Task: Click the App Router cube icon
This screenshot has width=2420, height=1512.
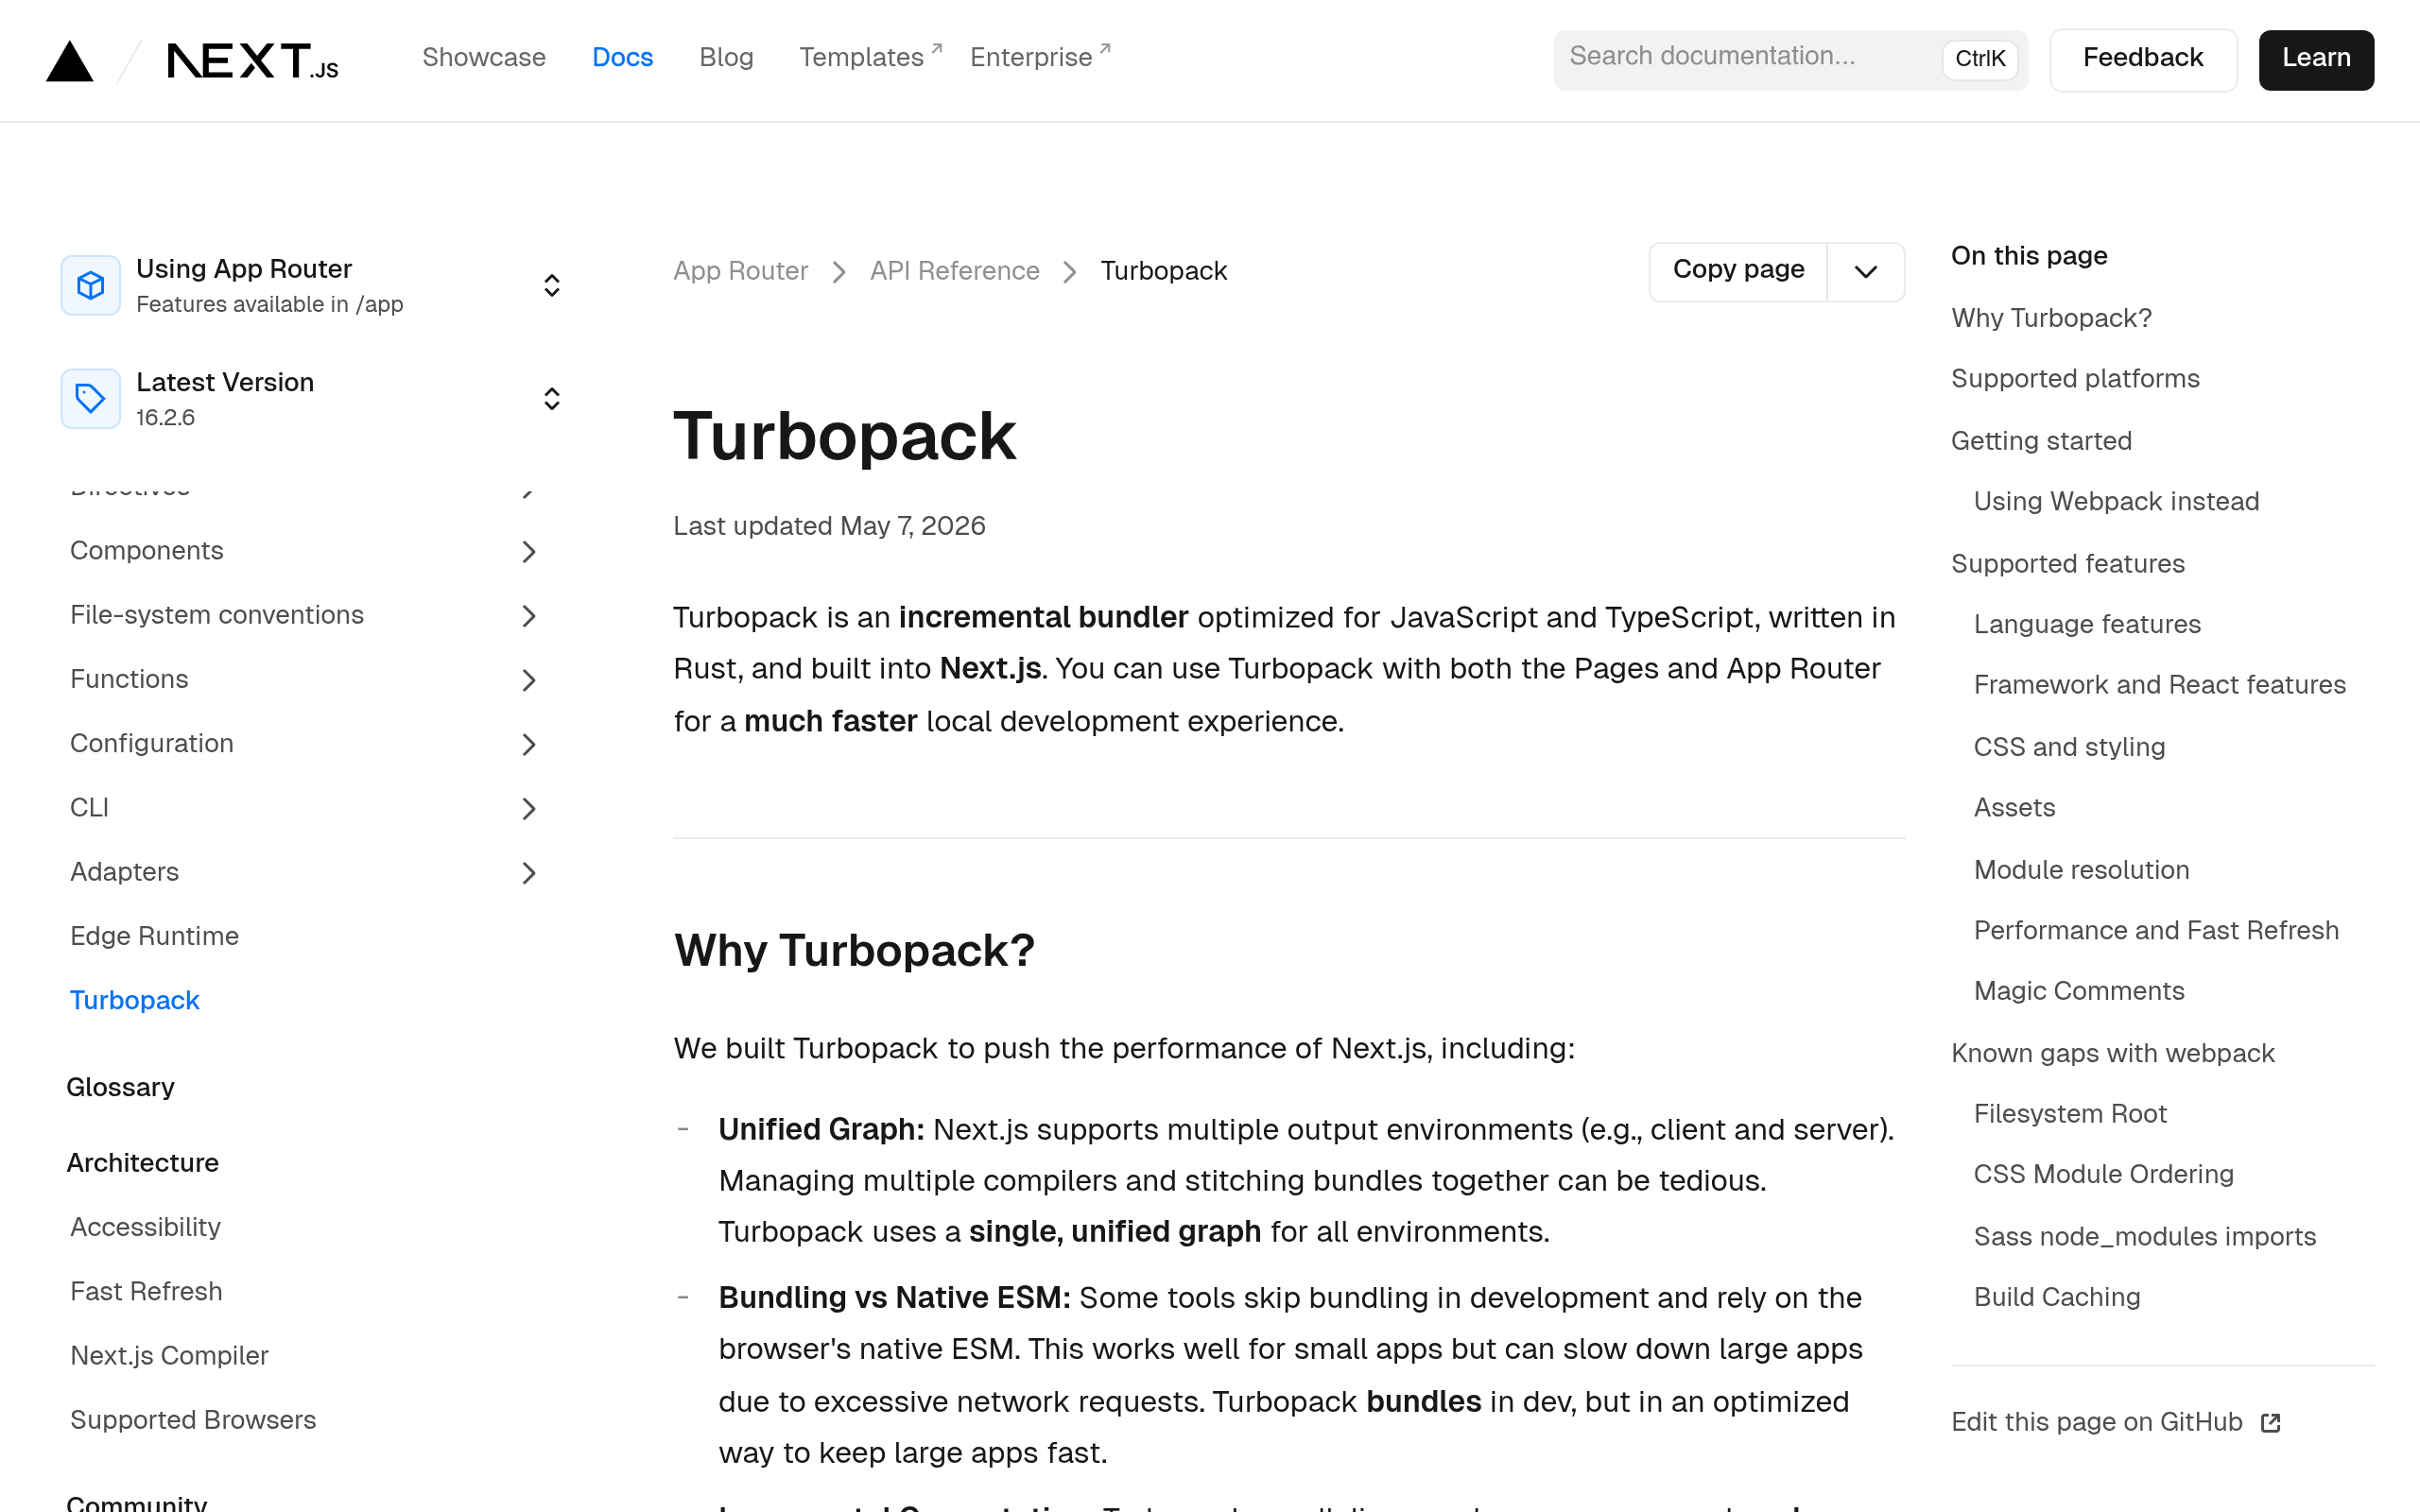Action: [x=91, y=285]
